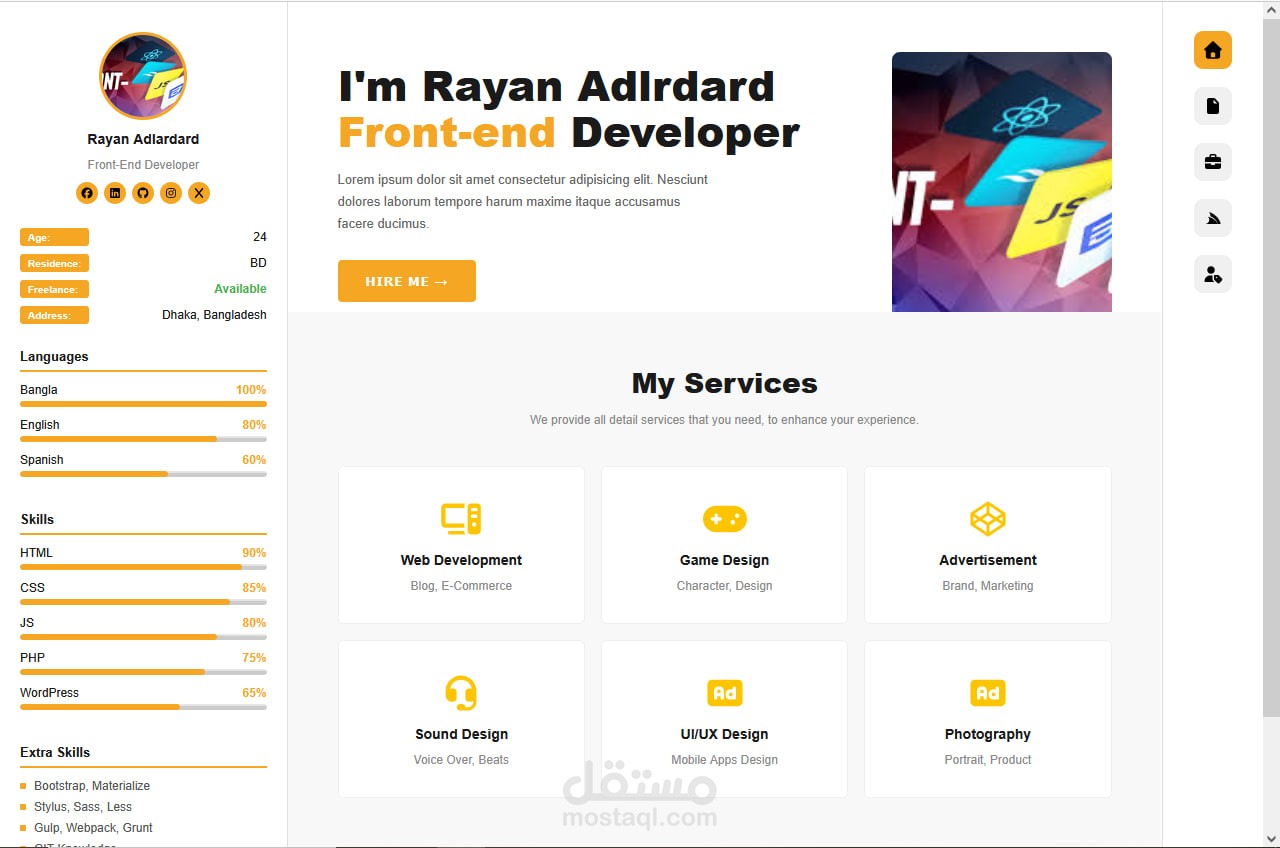Visit the GitHub profile icon
The height and width of the screenshot is (848, 1280).
click(143, 193)
